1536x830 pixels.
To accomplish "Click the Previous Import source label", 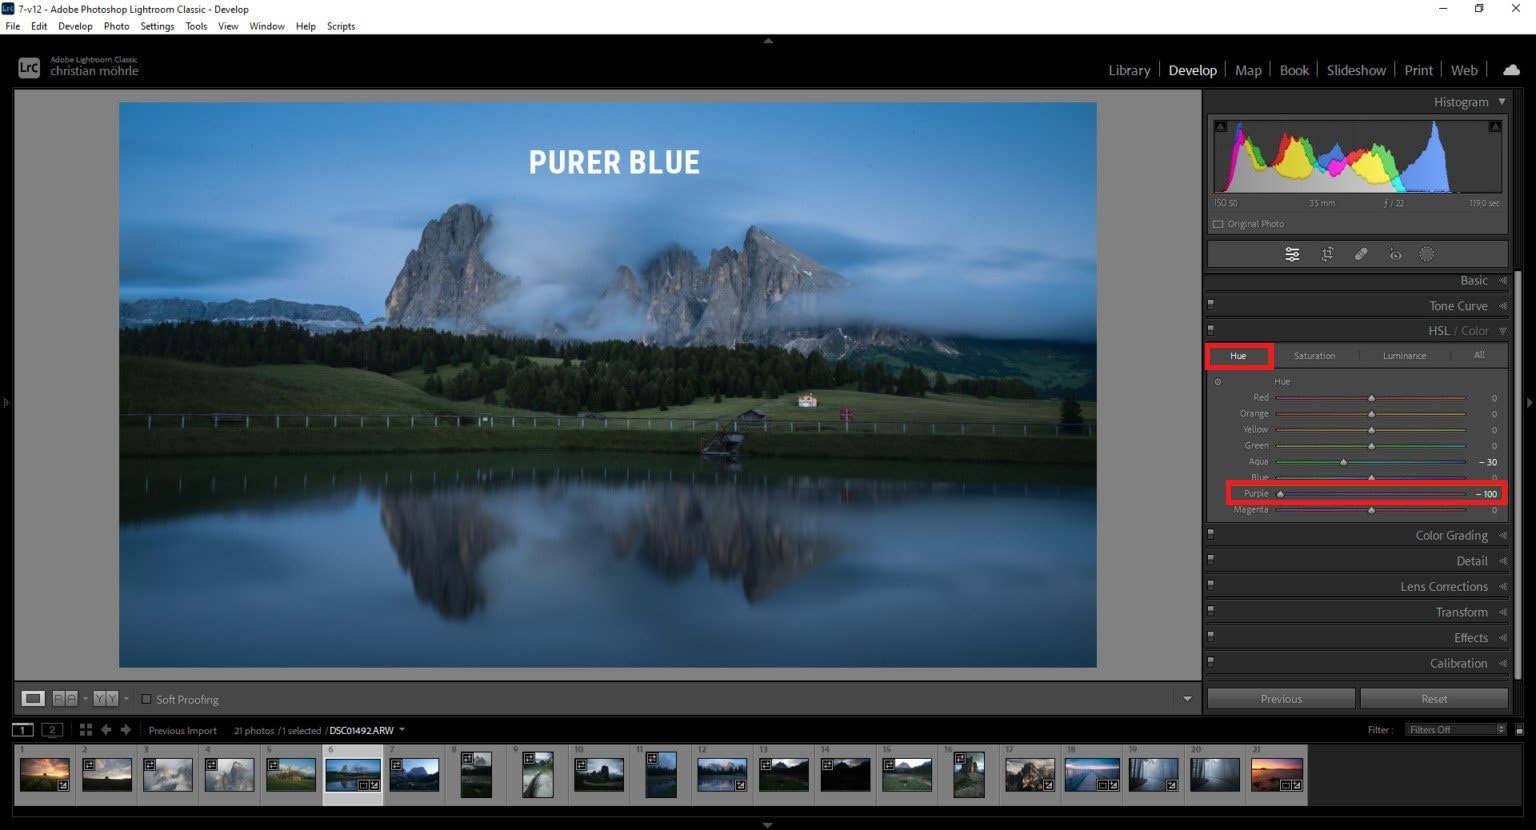I will click(182, 730).
